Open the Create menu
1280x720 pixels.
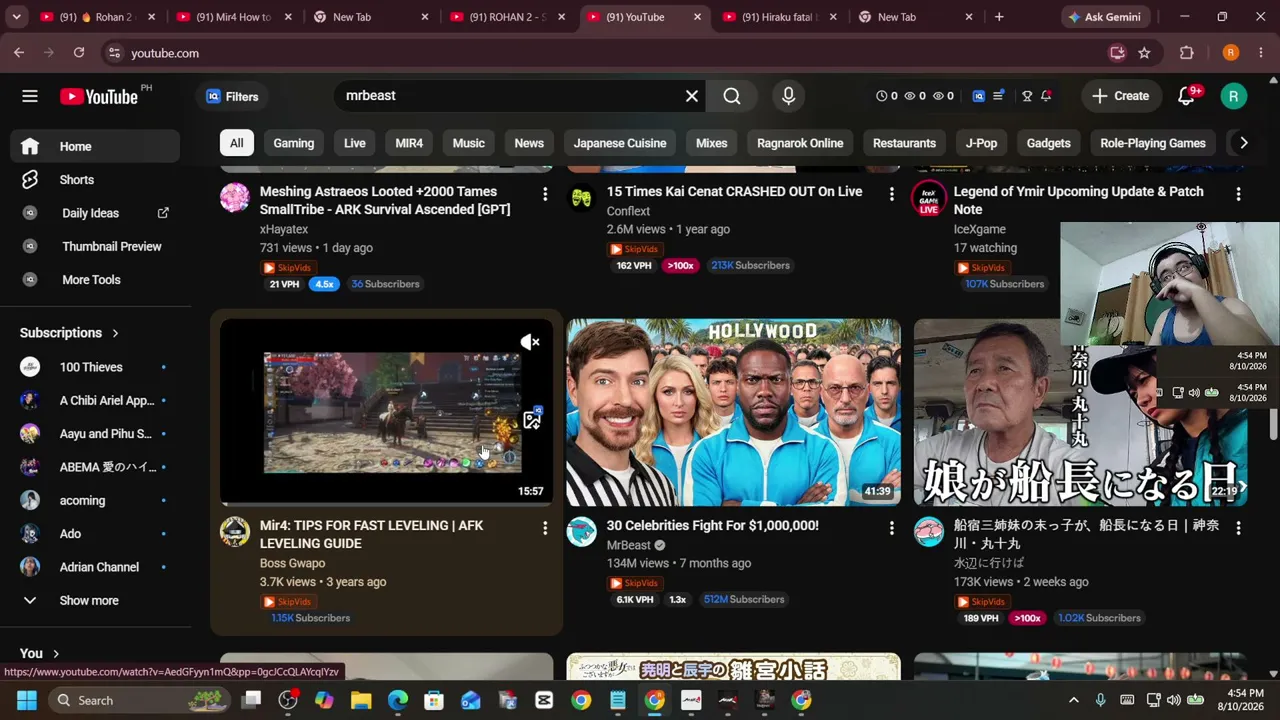click(x=1121, y=96)
